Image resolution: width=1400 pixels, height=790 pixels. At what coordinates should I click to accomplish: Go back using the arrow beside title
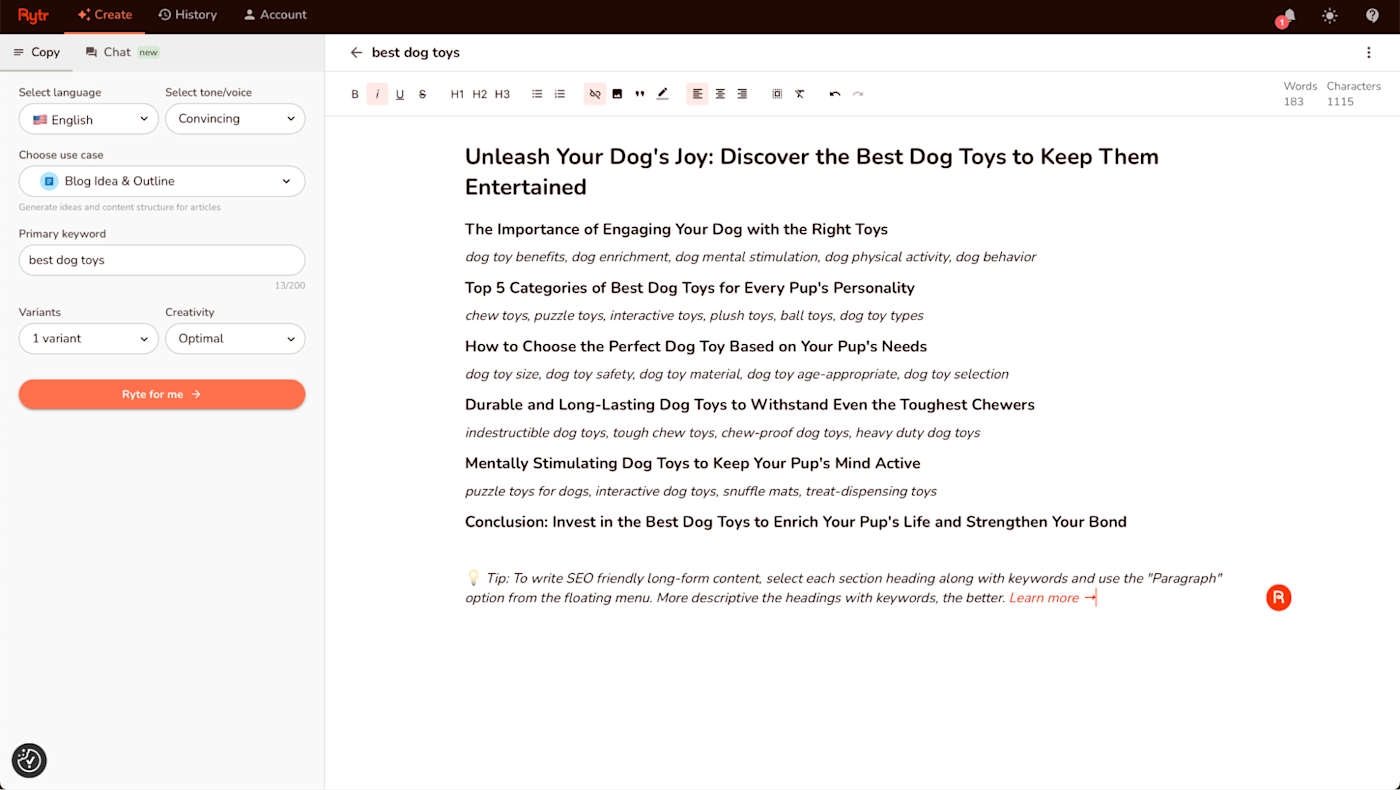click(356, 53)
